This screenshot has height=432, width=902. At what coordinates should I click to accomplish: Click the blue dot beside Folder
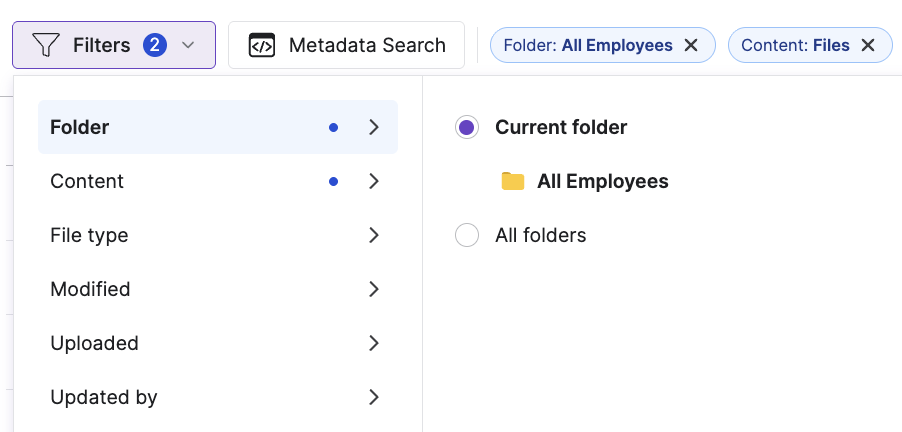(x=334, y=127)
